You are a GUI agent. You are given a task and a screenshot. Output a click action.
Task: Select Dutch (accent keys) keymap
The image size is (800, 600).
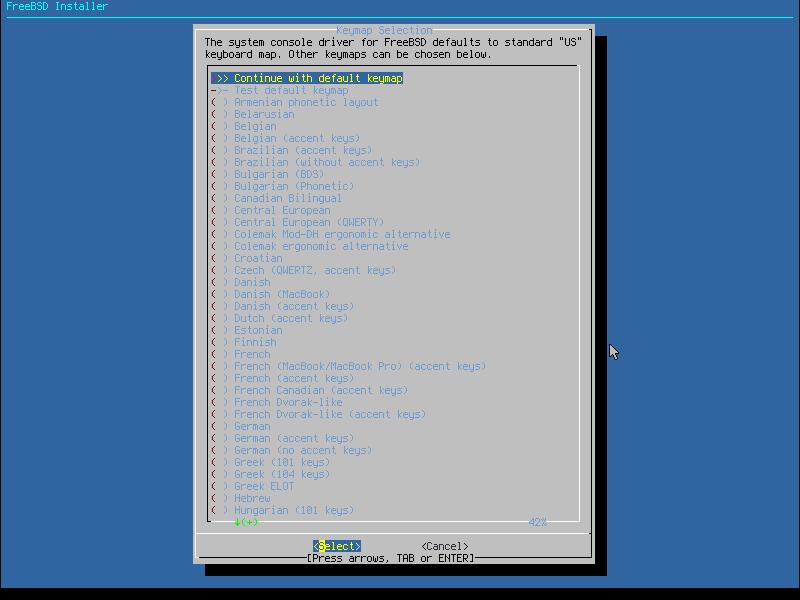click(280, 318)
